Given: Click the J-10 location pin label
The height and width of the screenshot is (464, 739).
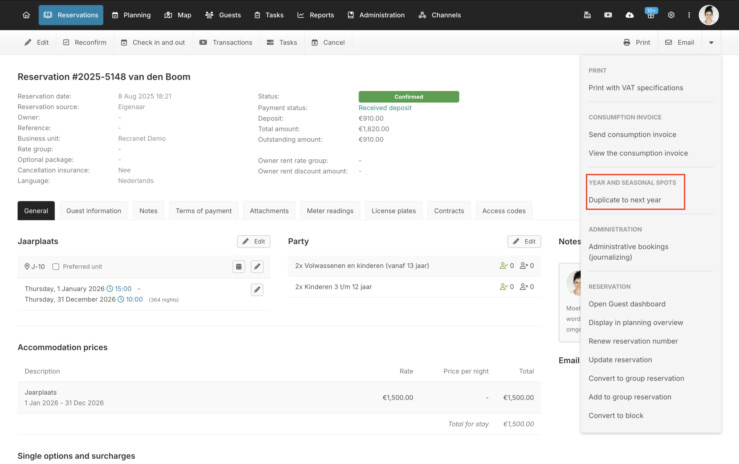Looking at the screenshot, I should coord(34,267).
